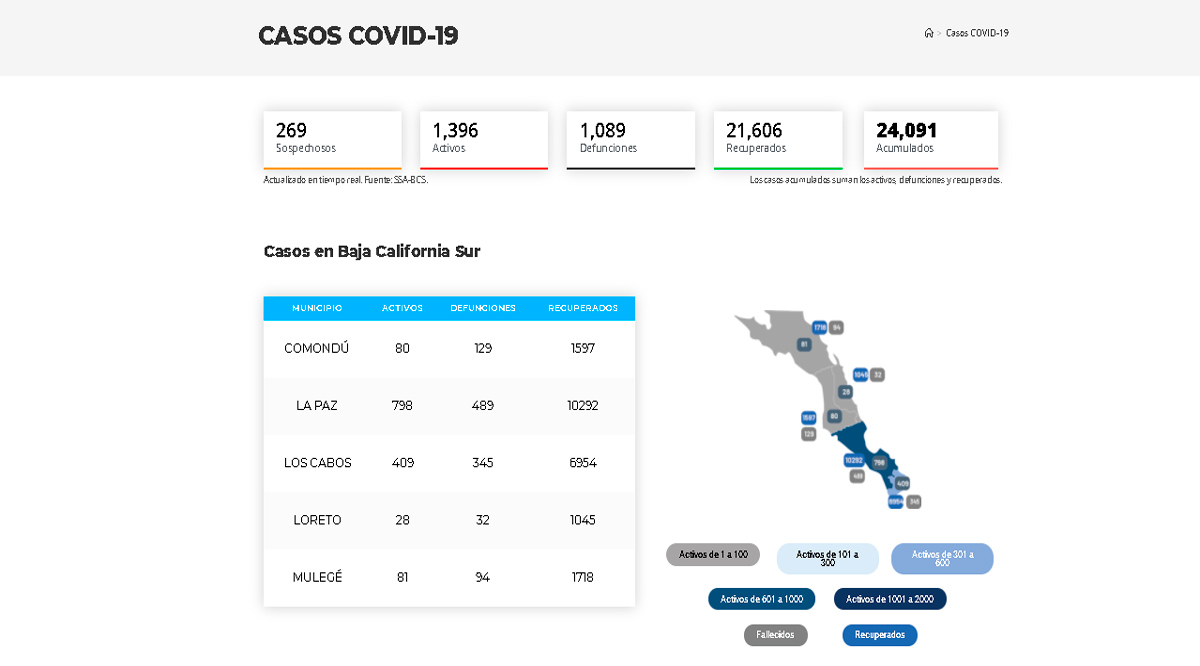The image size is (1200, 666).
Task: Select the LORETO municipality row
Action: tap(449, 520)
